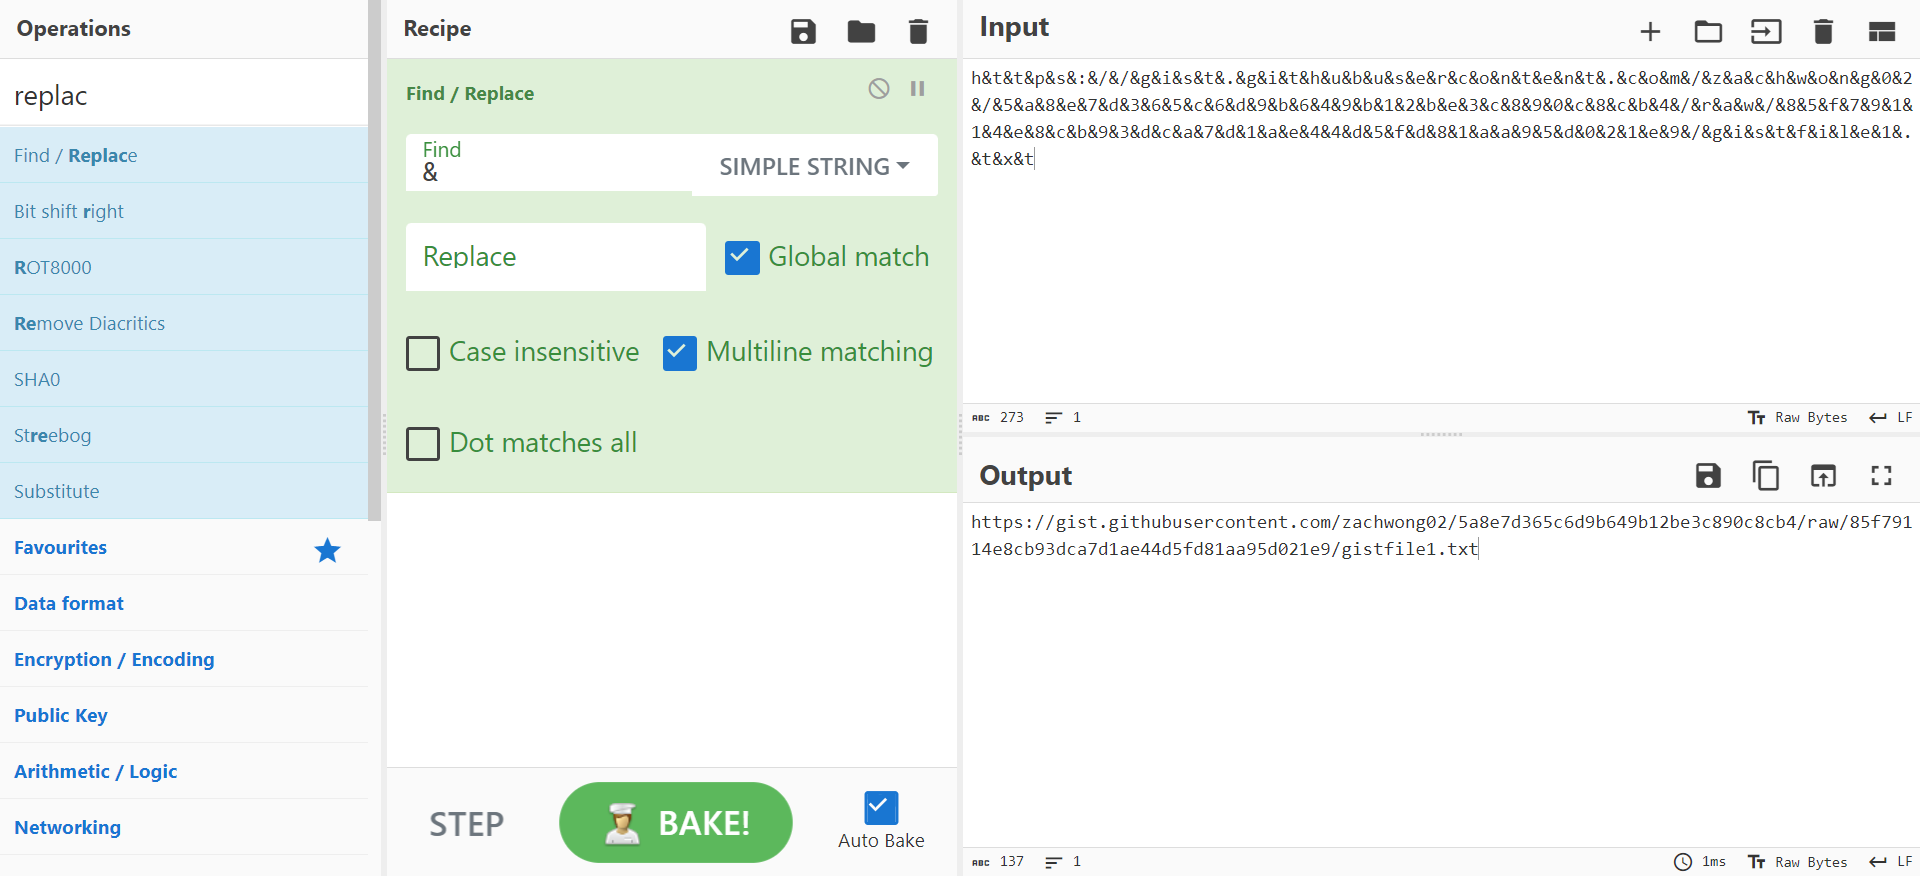This screenshot has height=876, width=1920.
Task: Expand the Public Key category
Action: pos(184,715)
